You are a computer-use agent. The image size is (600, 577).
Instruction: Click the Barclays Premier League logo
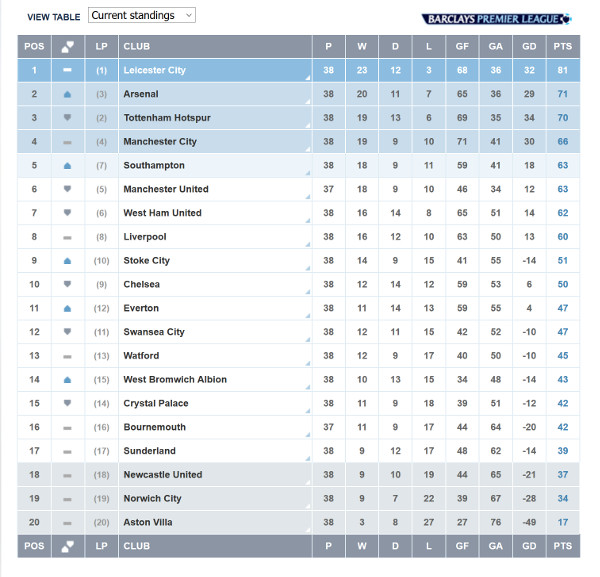click(496, 19)
